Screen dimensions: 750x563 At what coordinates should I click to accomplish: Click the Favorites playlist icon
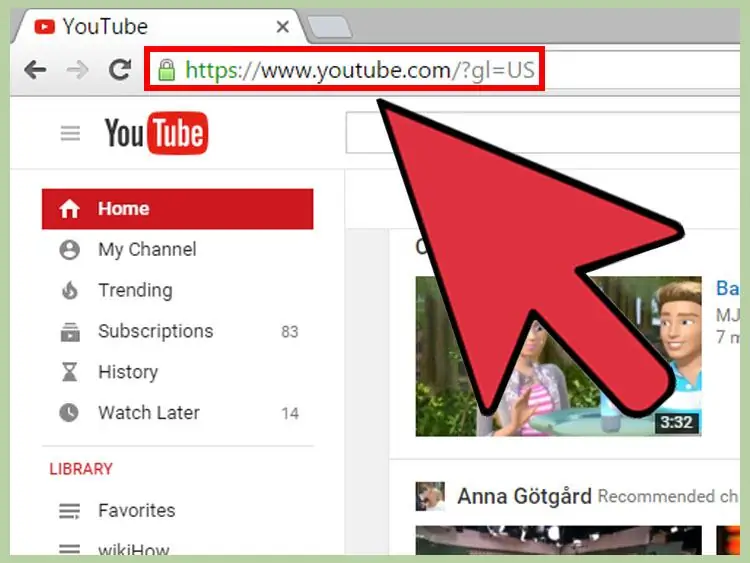pyautogui.click(x=69, y=511)
